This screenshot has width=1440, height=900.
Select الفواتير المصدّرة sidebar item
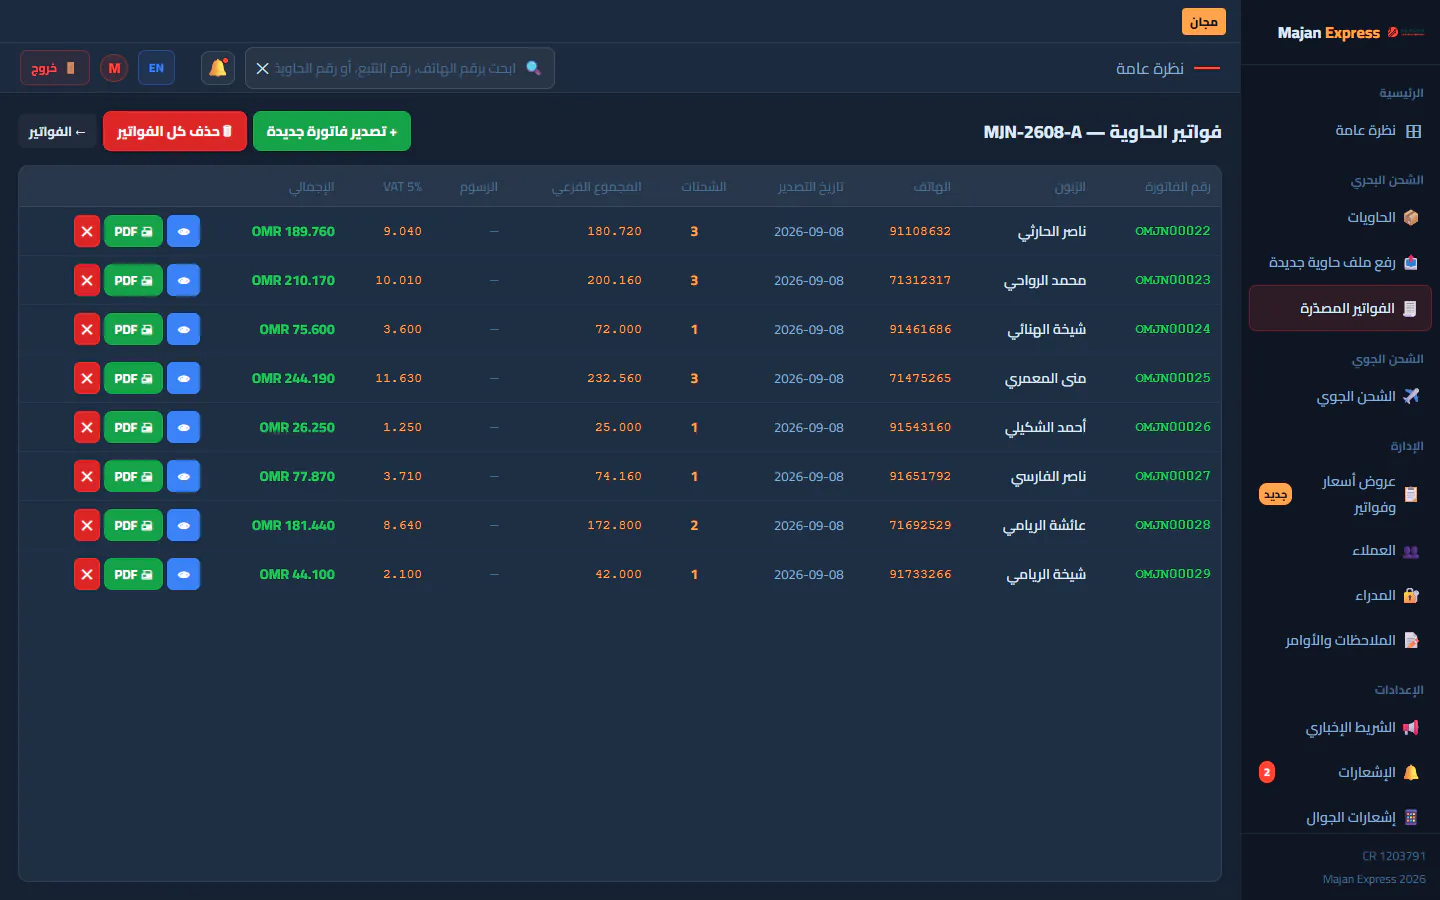(1340, 308)
